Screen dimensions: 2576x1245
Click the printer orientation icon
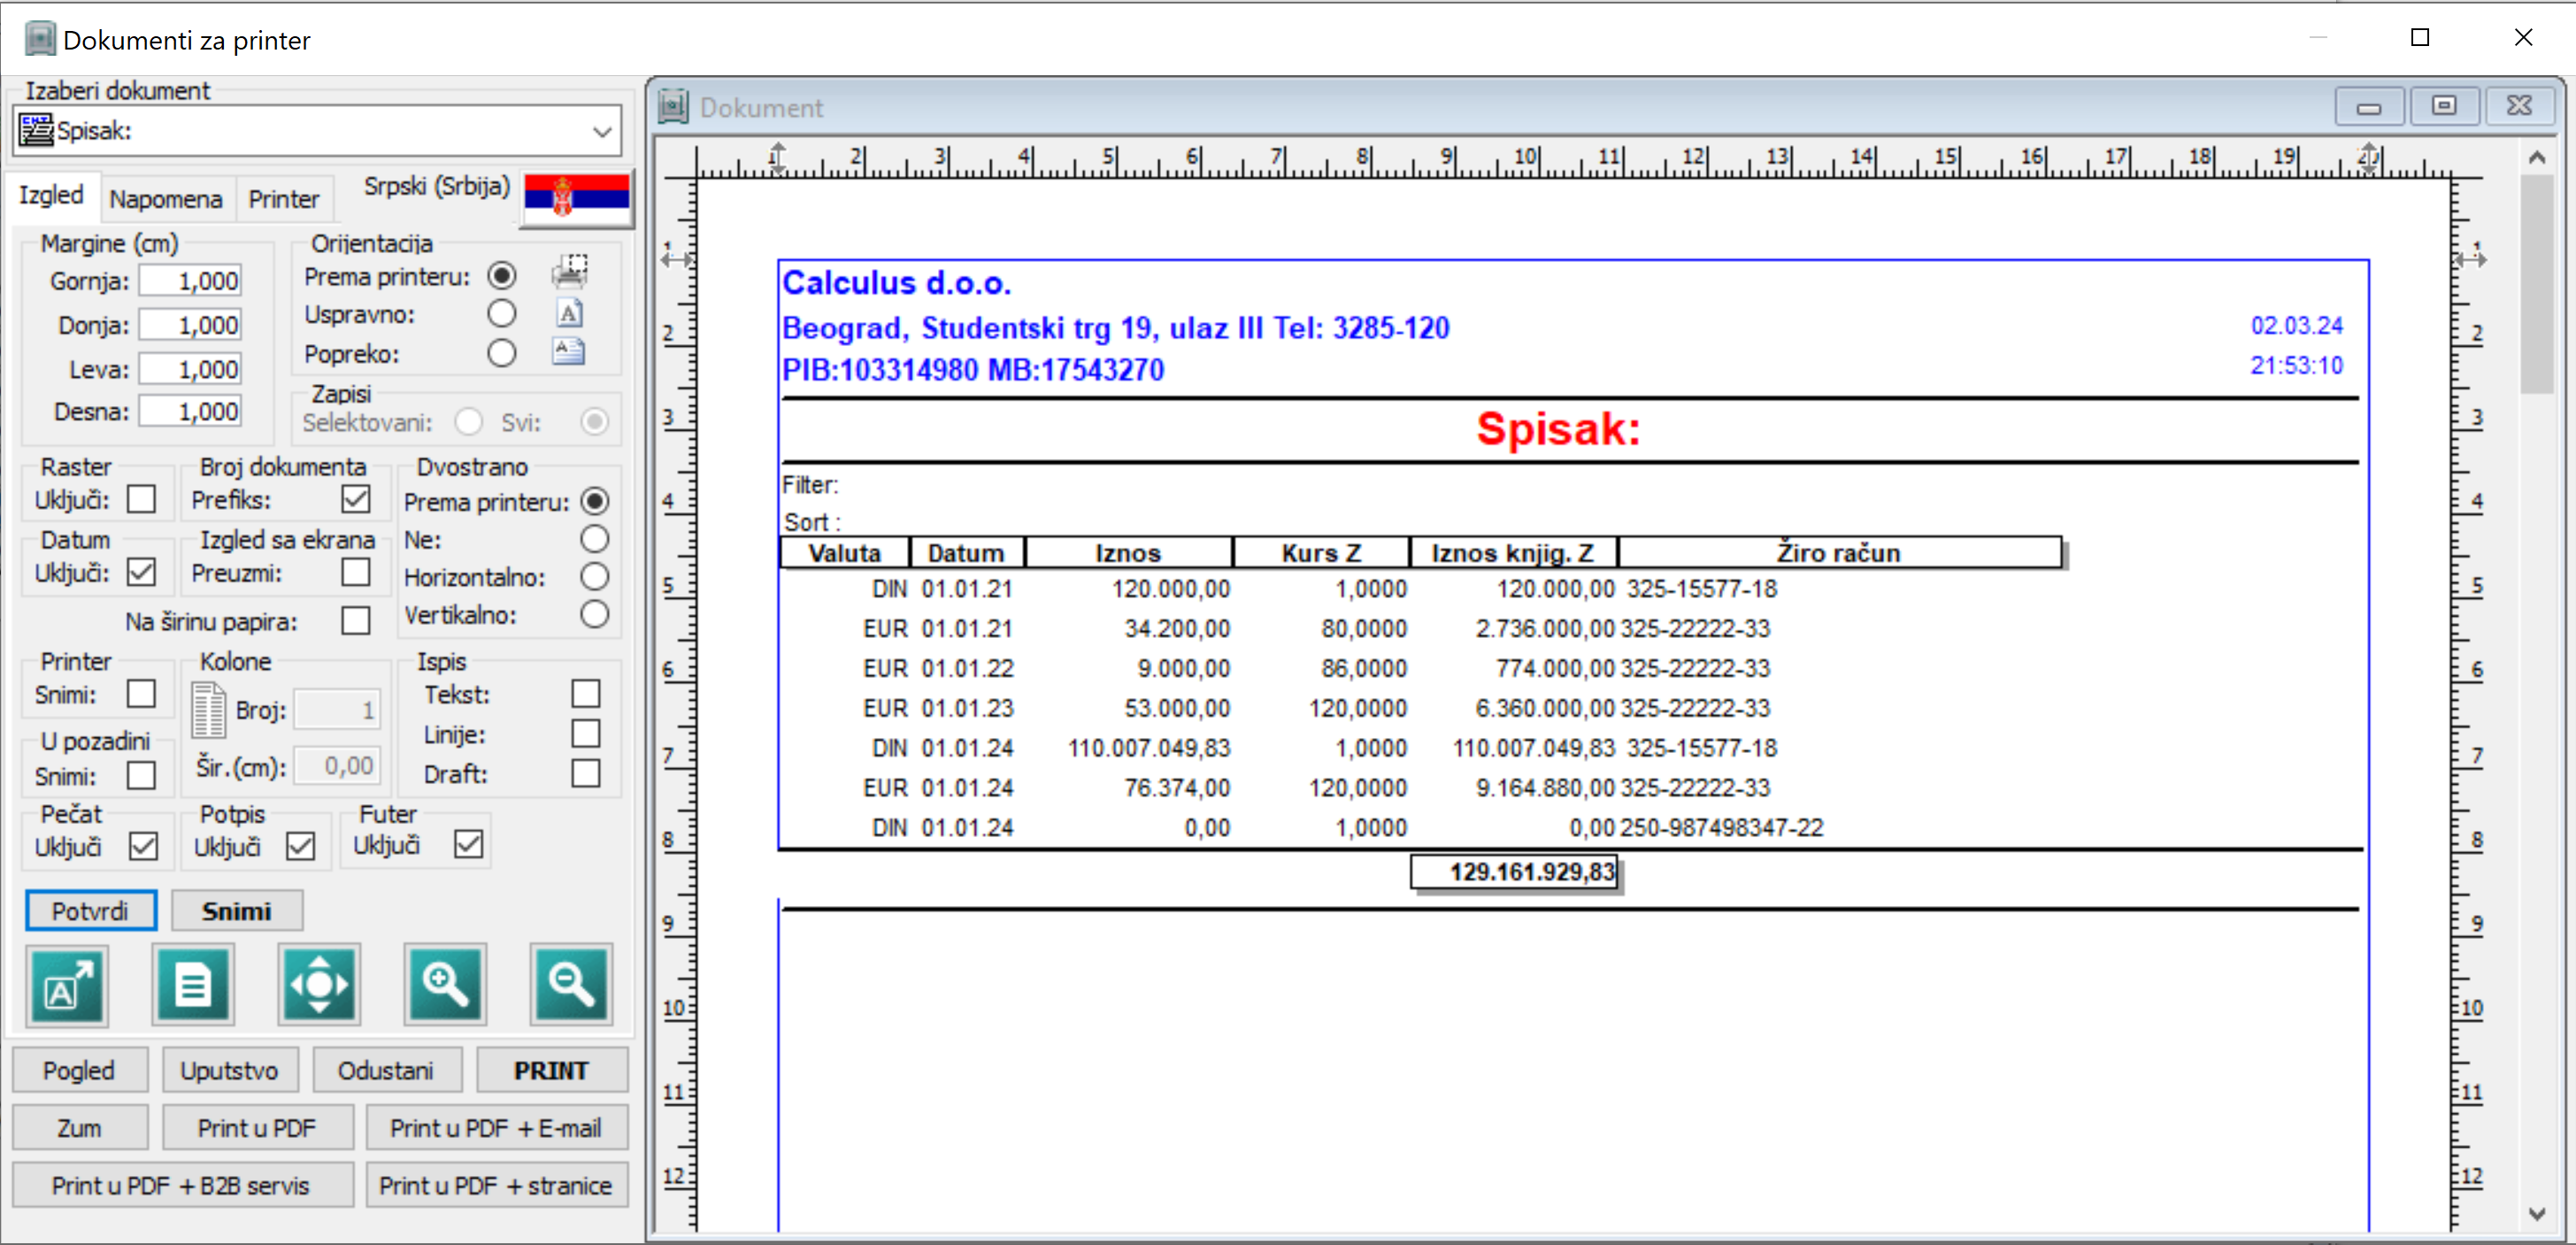tap(569, 272)
